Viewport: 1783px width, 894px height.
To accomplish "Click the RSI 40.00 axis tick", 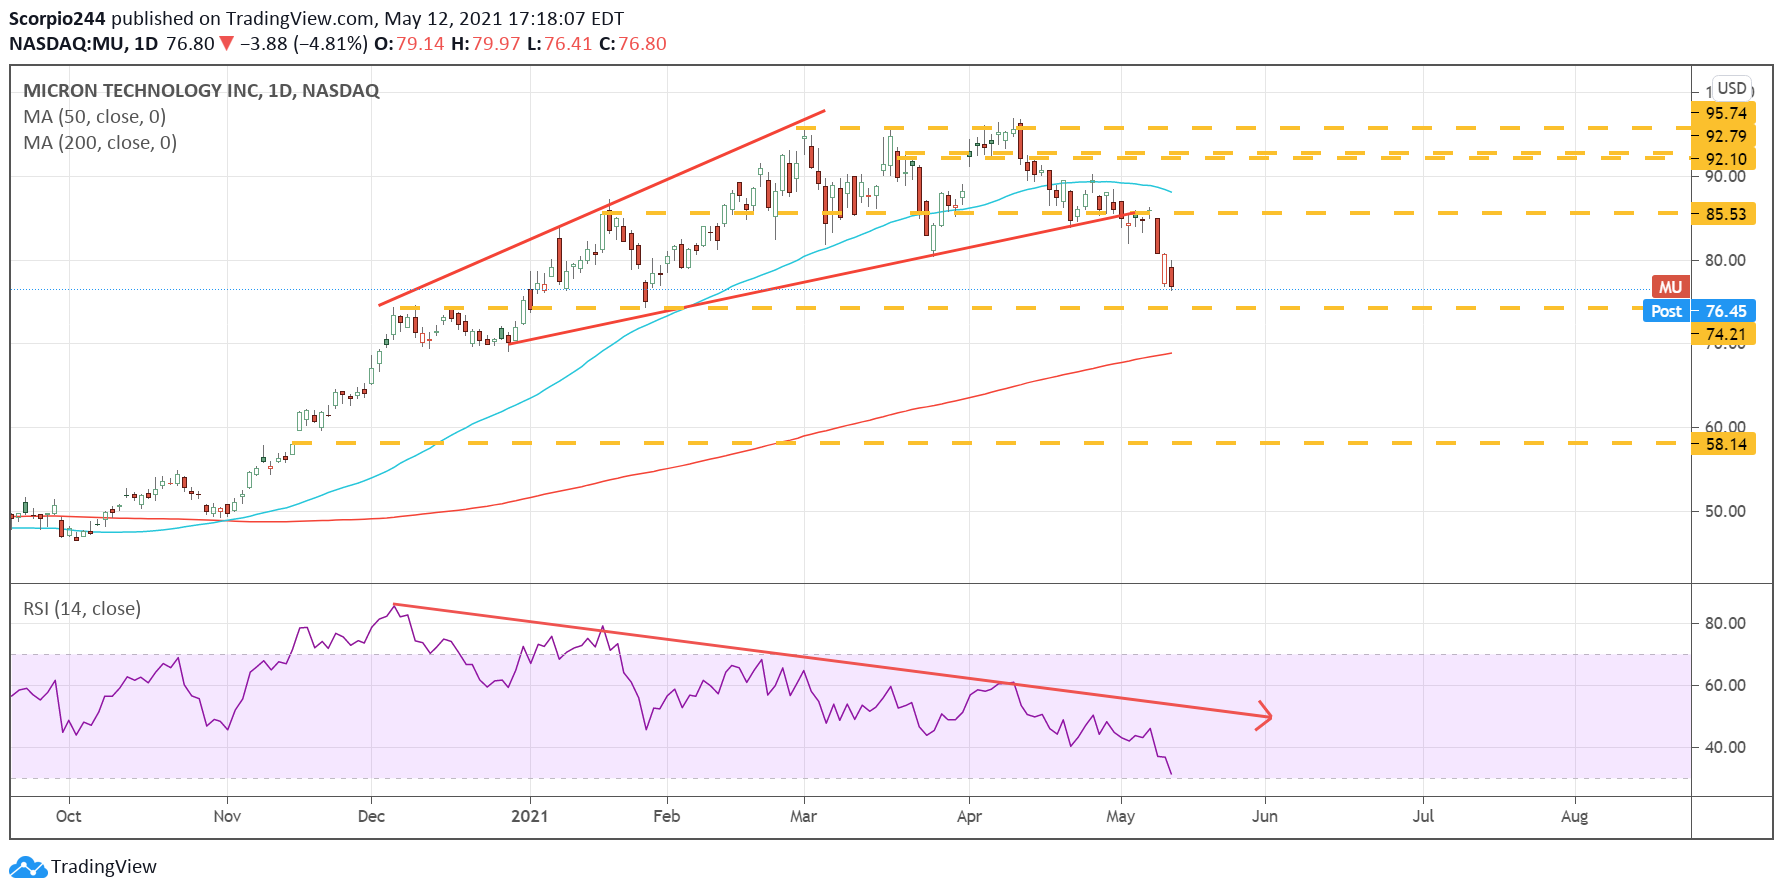I will [x=1725, y=747].
